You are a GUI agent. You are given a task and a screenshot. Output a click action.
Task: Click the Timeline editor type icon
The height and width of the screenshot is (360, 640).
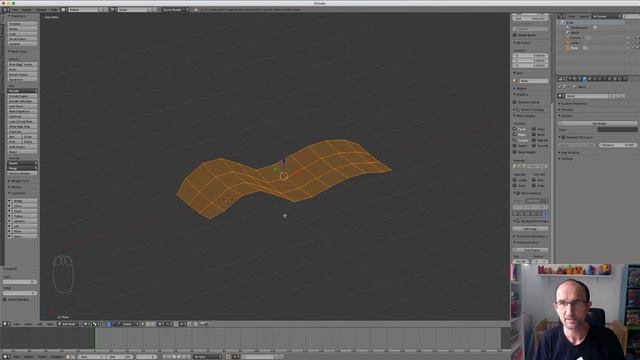tap(6, 356)
